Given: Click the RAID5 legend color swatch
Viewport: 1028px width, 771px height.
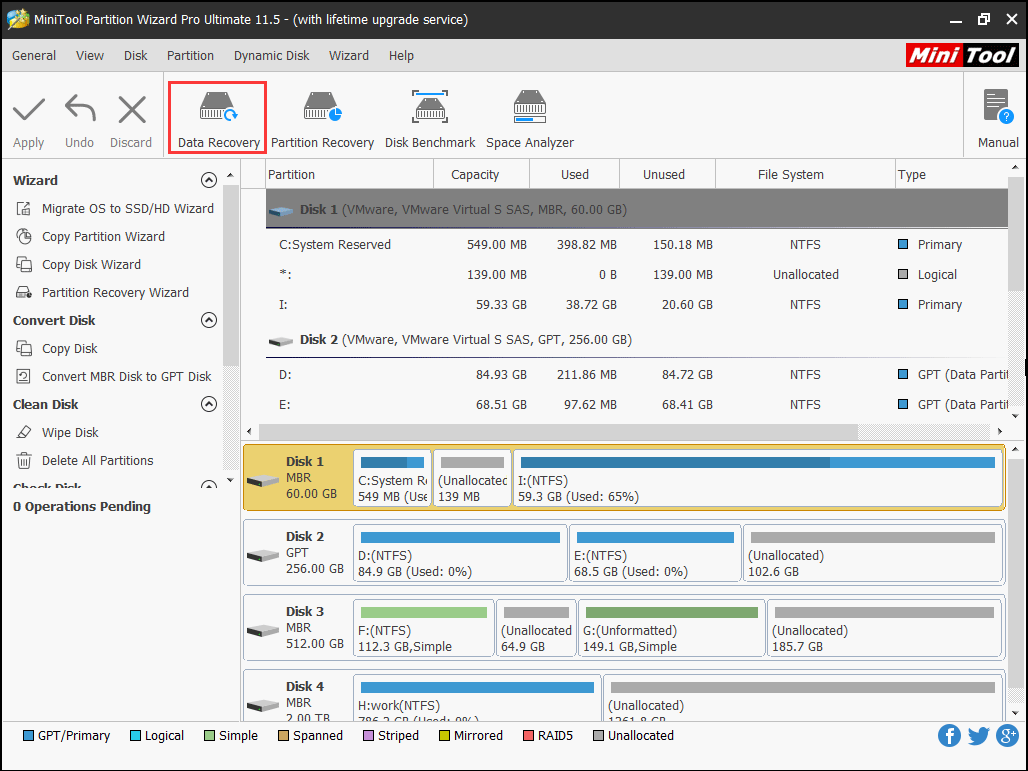Looking at the screenshot, I should click(528, 736).
